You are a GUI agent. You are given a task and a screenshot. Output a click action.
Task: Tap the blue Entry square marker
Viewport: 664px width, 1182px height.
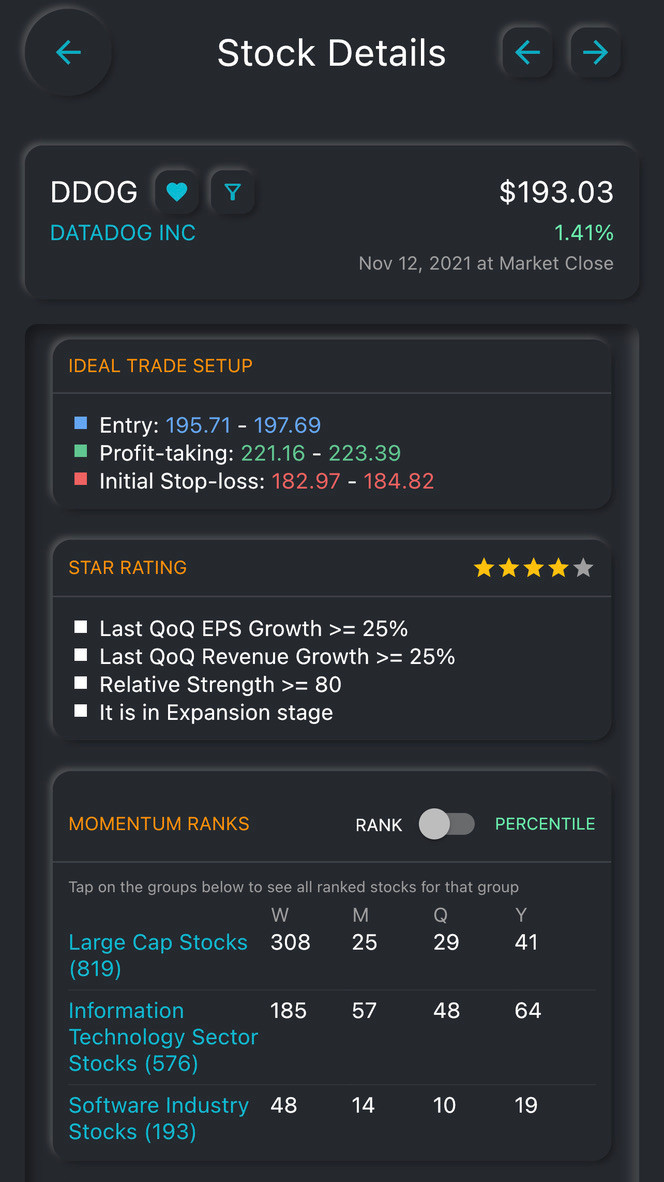tap(81, 424)
